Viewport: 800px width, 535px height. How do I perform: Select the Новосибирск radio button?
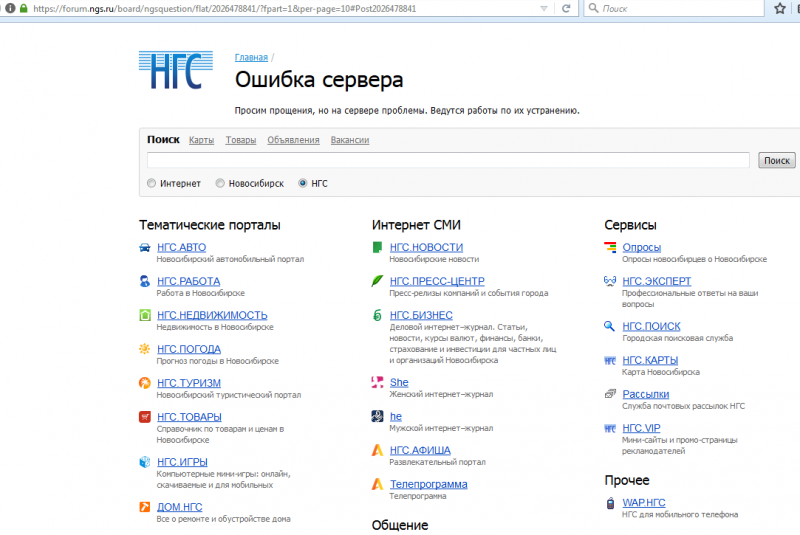tap(220, 183)
